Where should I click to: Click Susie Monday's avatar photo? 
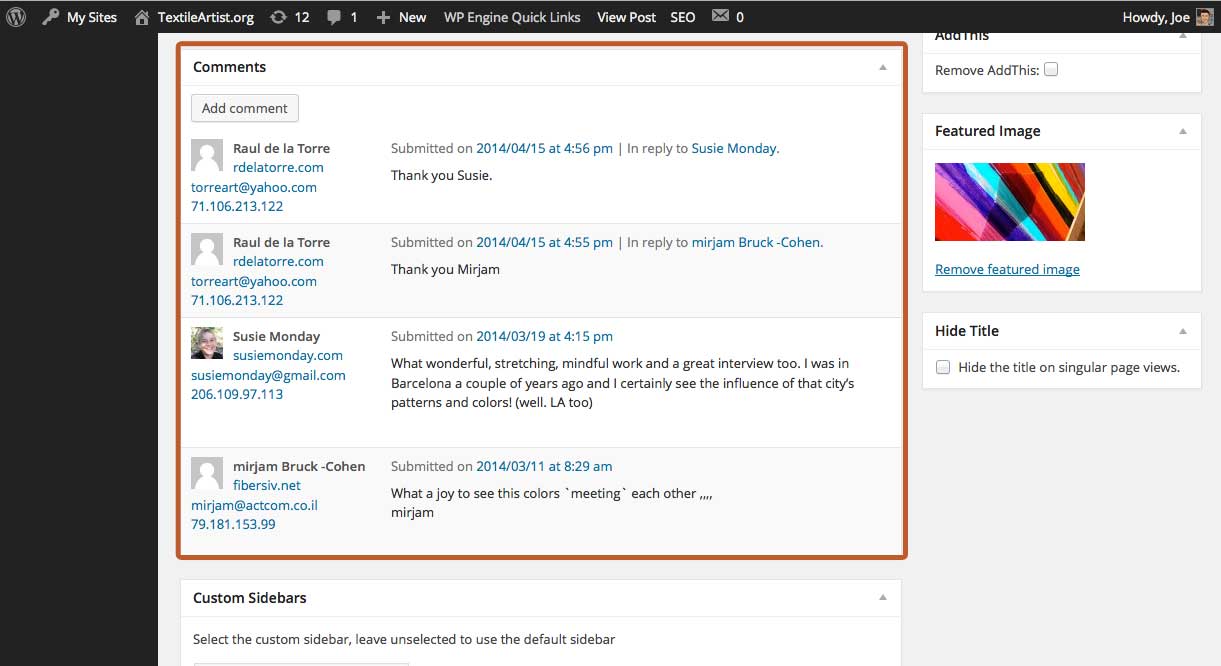click(x=207, y=343)
